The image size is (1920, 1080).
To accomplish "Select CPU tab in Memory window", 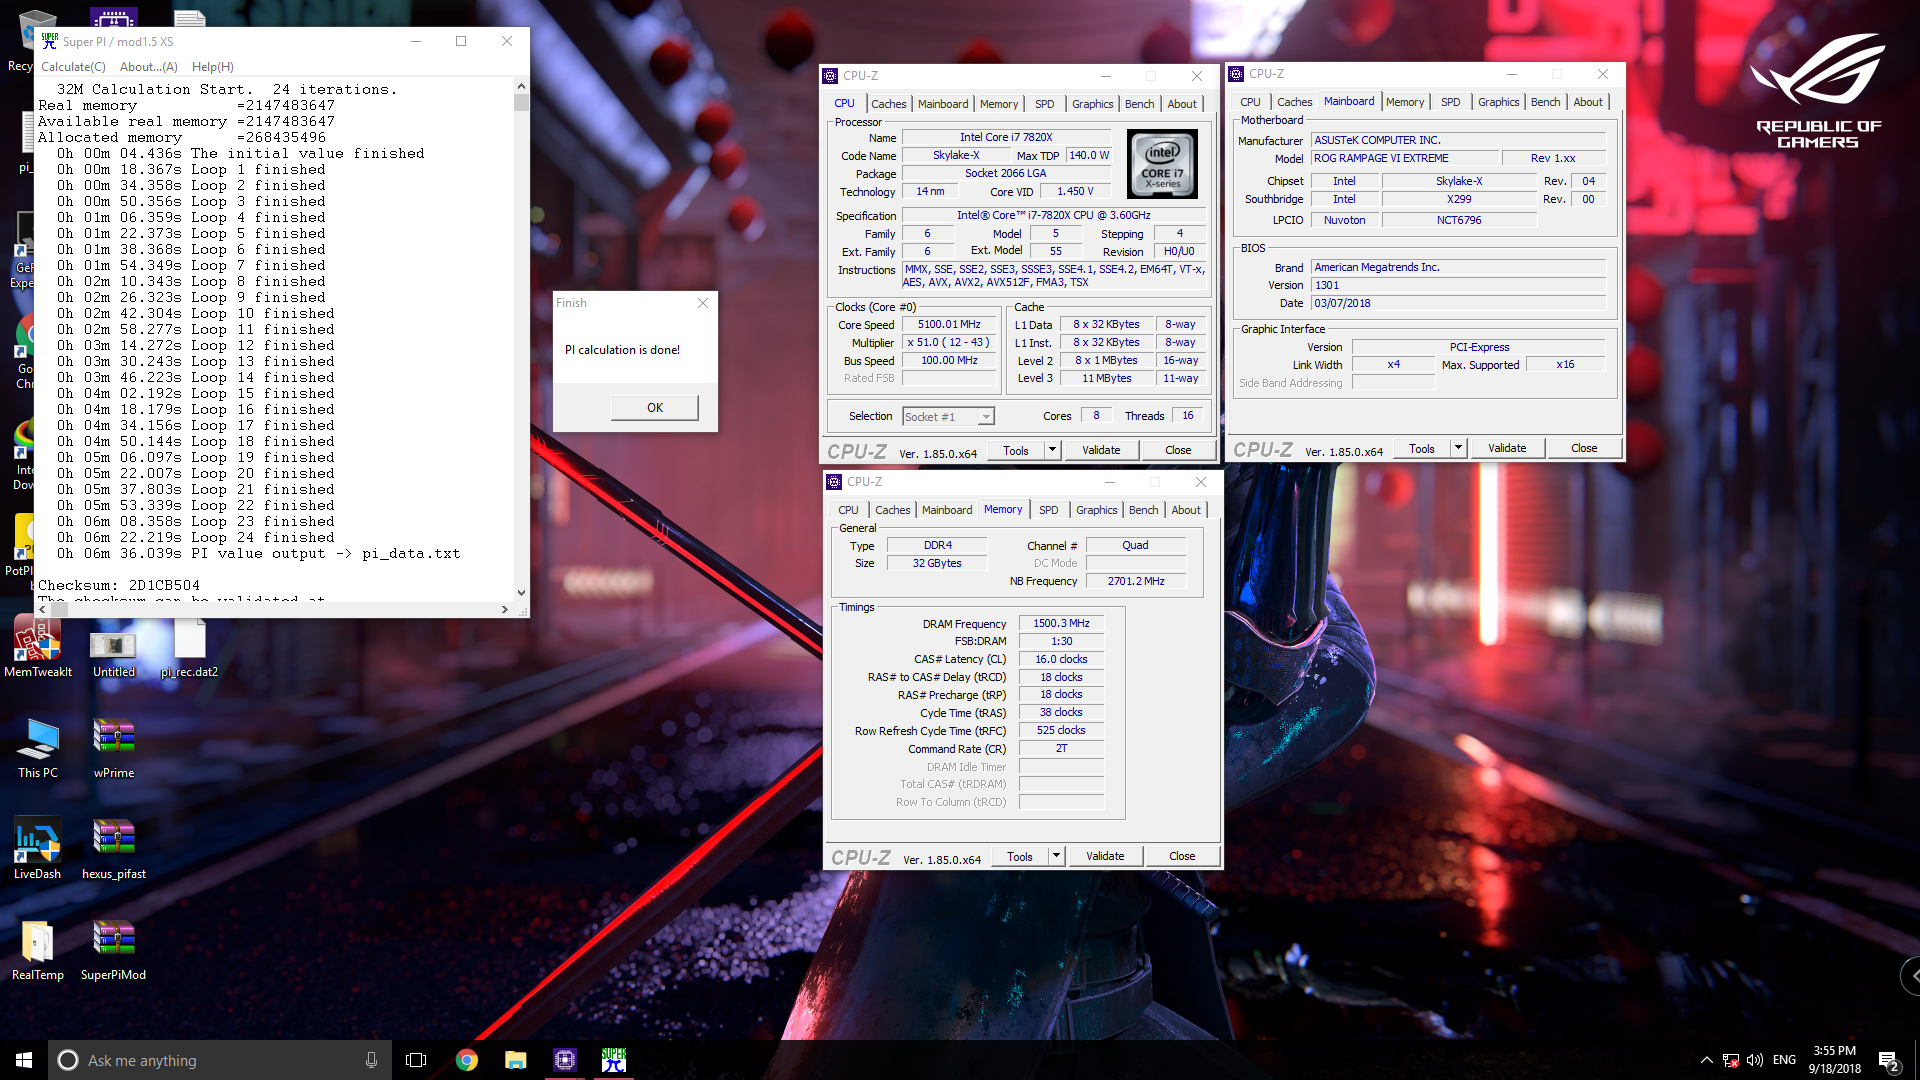I will [848, 510].
